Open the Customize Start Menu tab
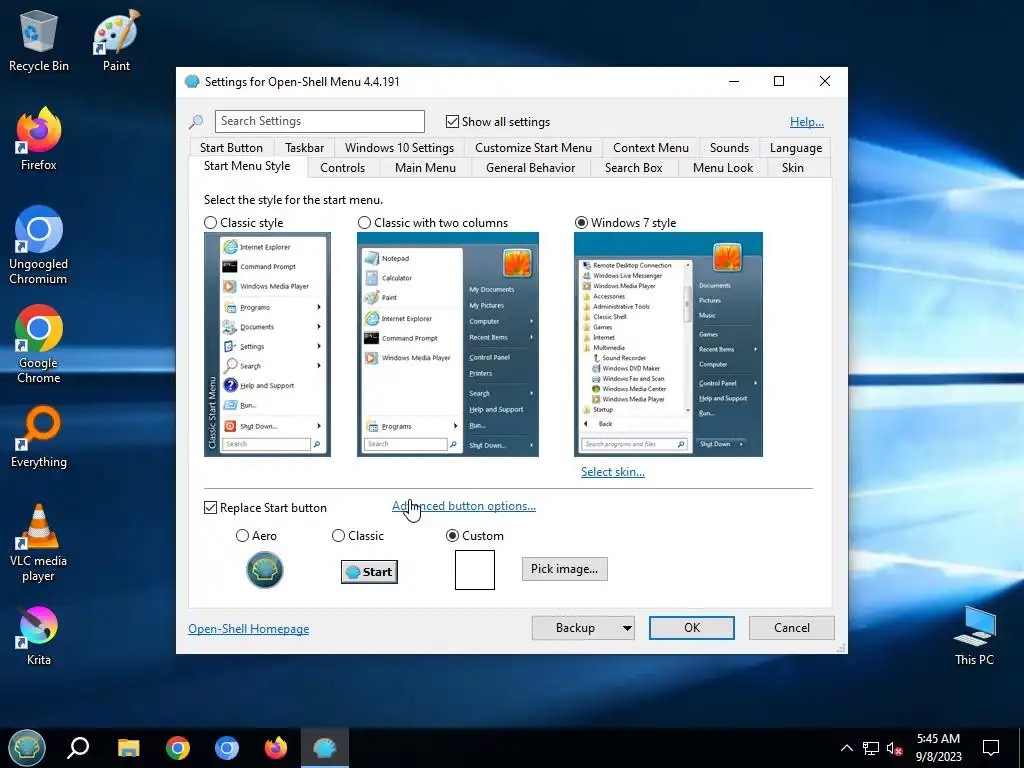 coord(533,148)
